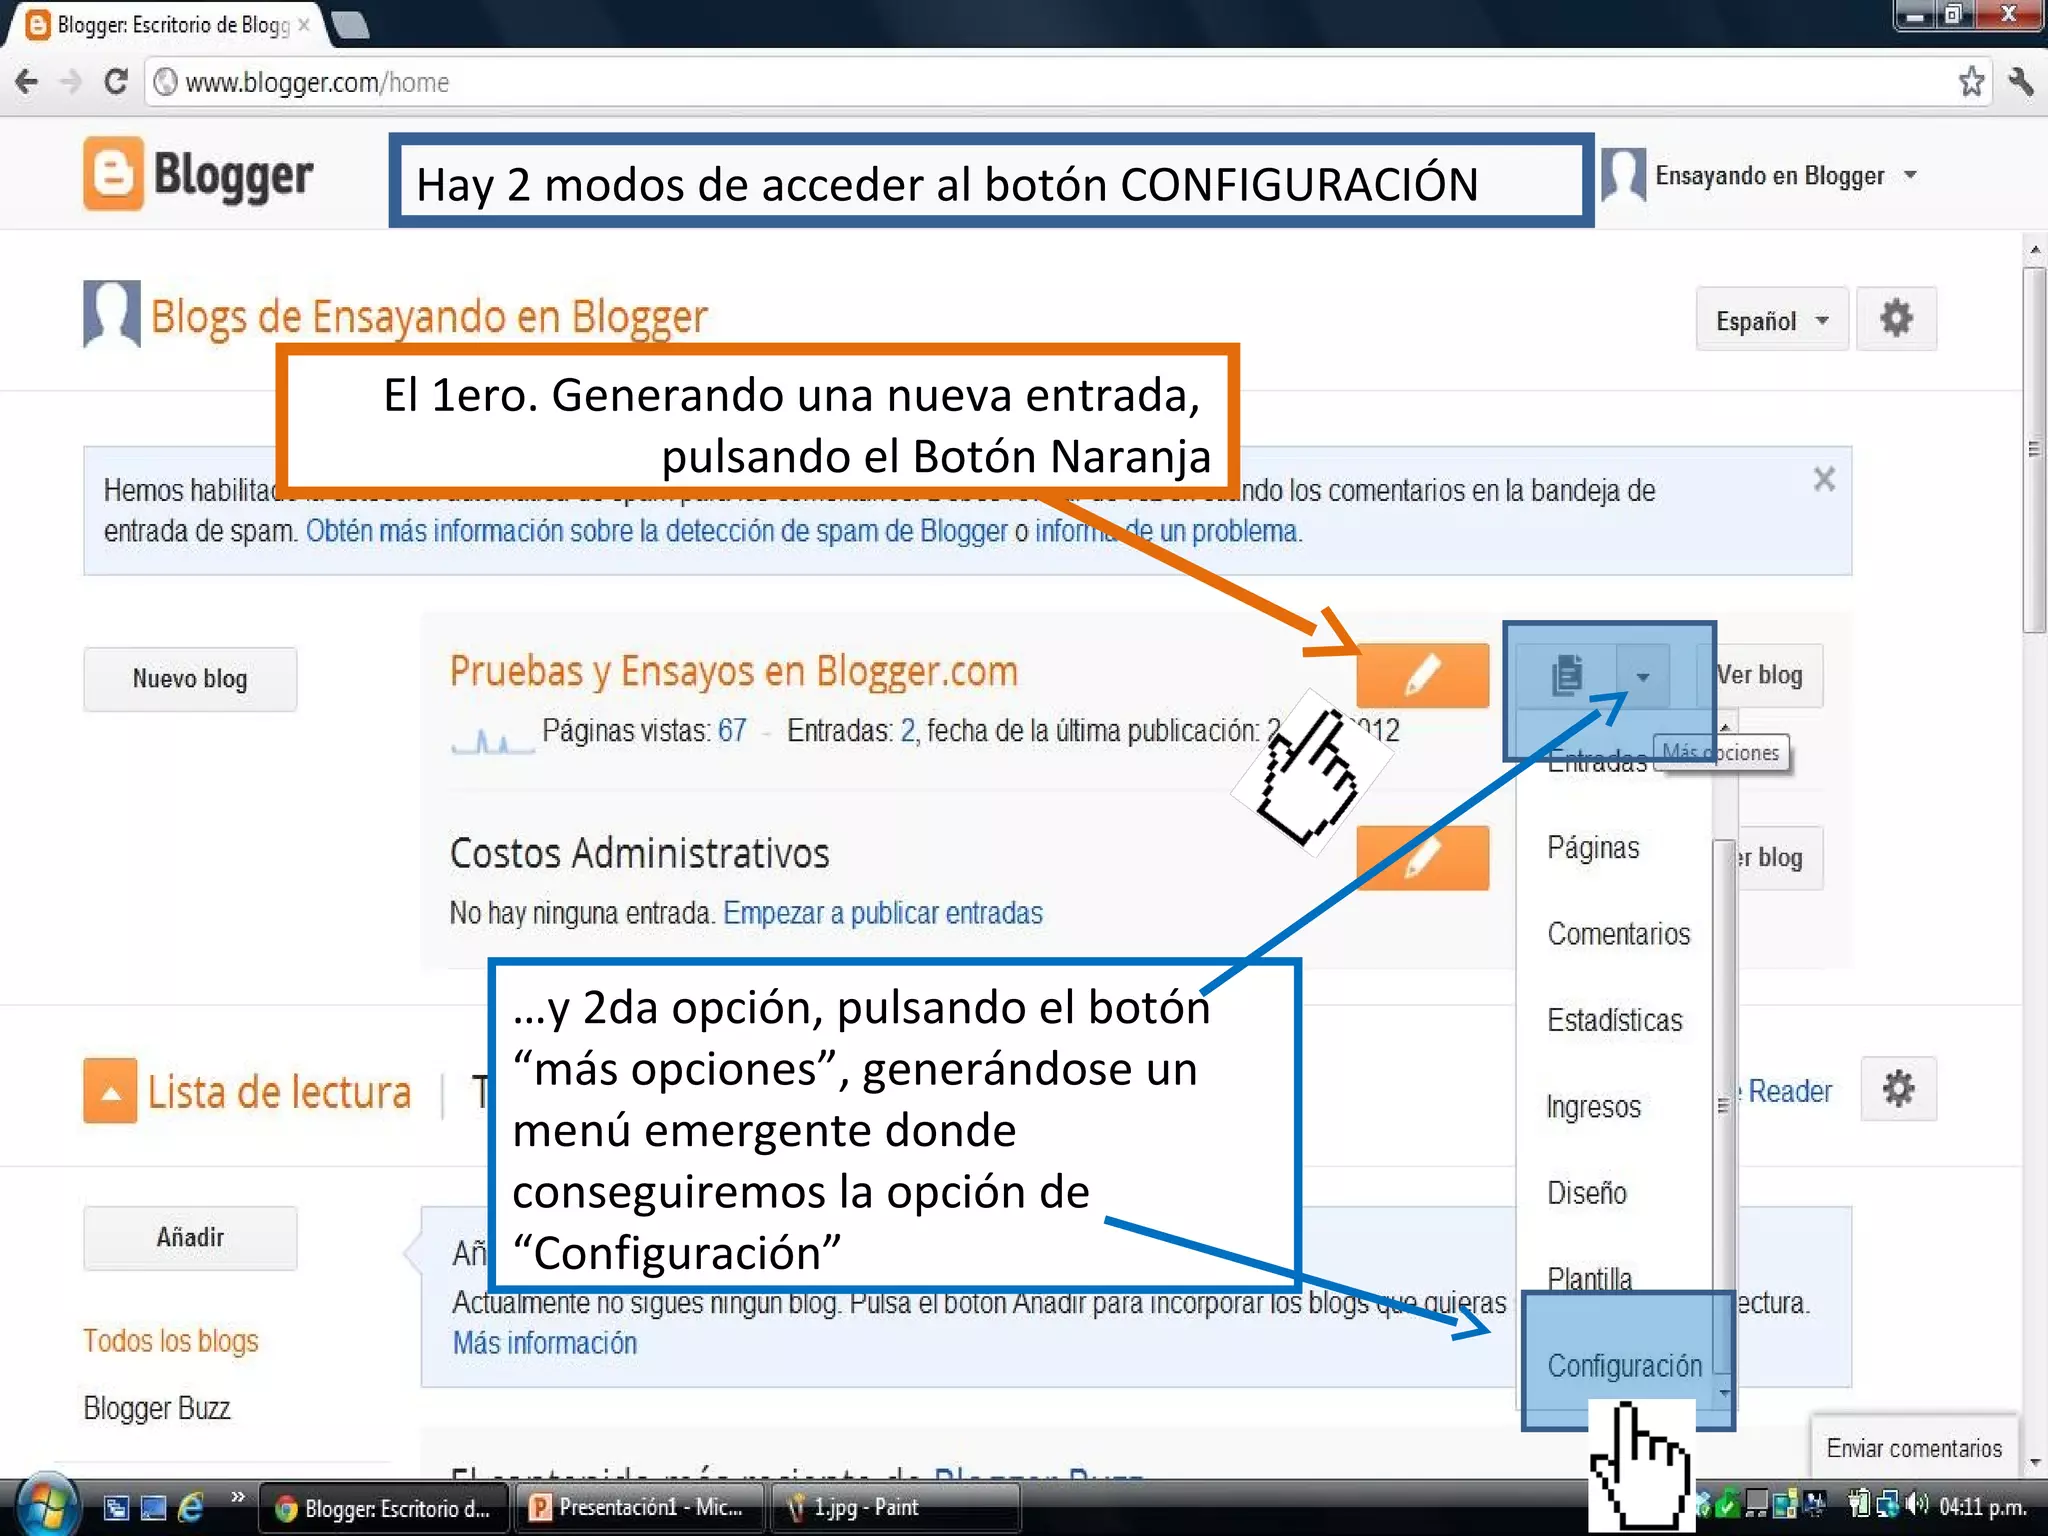
Task: Click Páginas vistas count 67
Action: coord(732,731)
